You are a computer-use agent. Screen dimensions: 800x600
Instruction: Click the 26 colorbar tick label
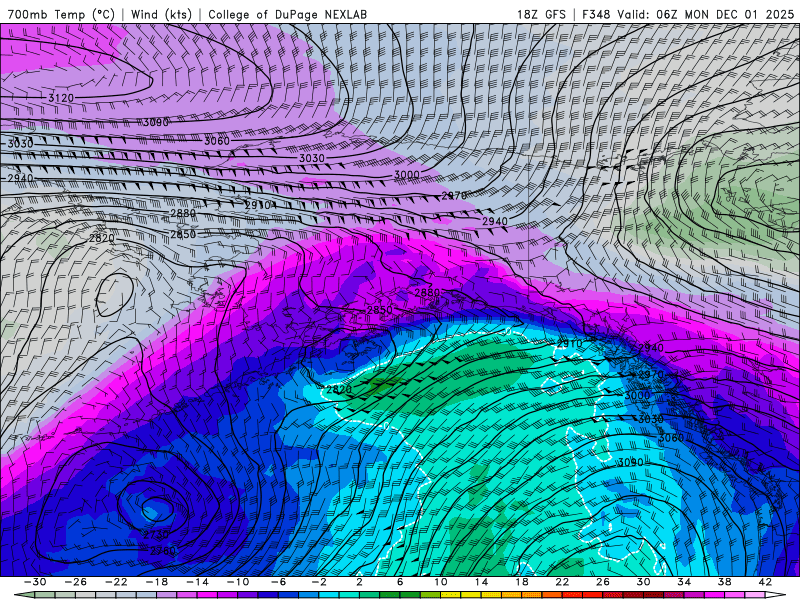[603, 582]
